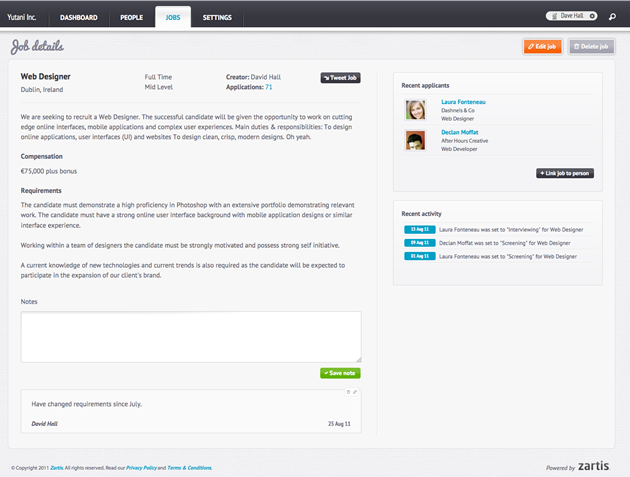Click the 'Full Time' job type text
This screenshot has height=477, width=630.
coord(158,77)
